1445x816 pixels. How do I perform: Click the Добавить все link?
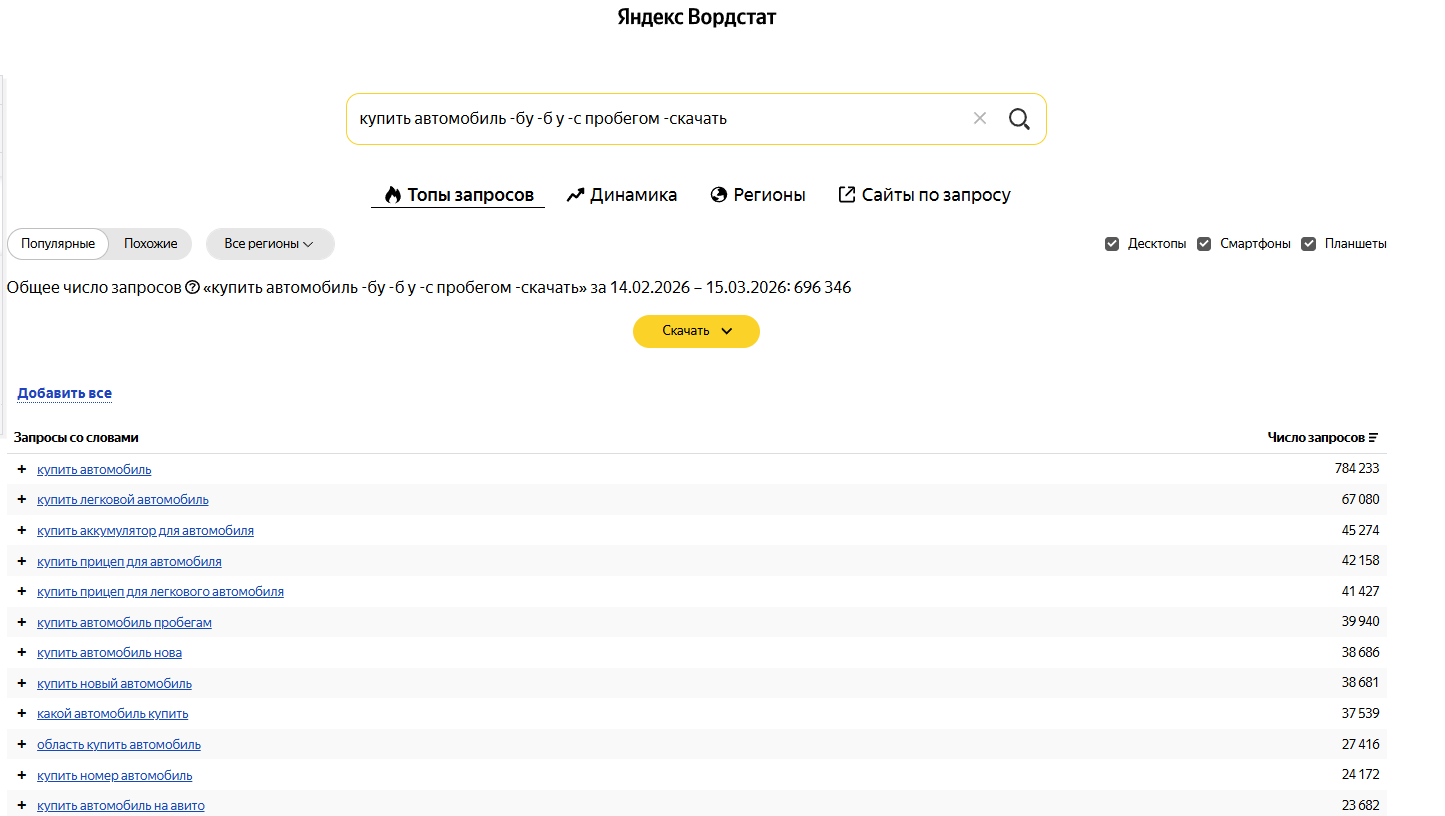(x=64, y=393)
